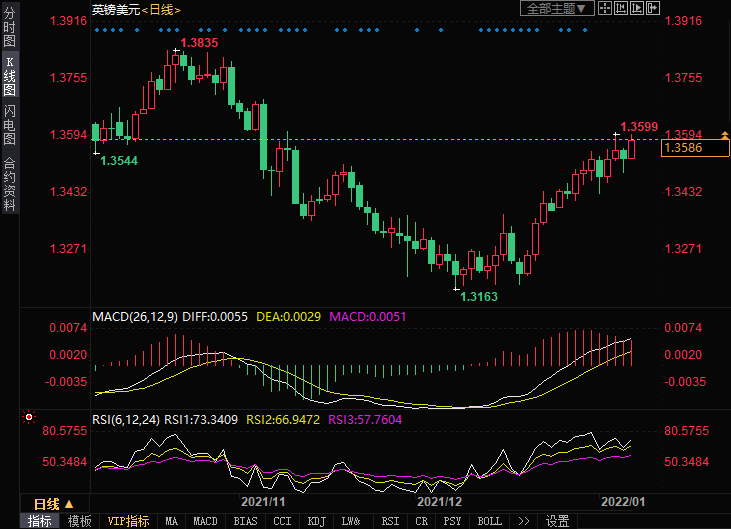This screenshot has height=529, width=731.
Task: Click the range measurement icon in top toolbar
Action: tap(621, 8)
